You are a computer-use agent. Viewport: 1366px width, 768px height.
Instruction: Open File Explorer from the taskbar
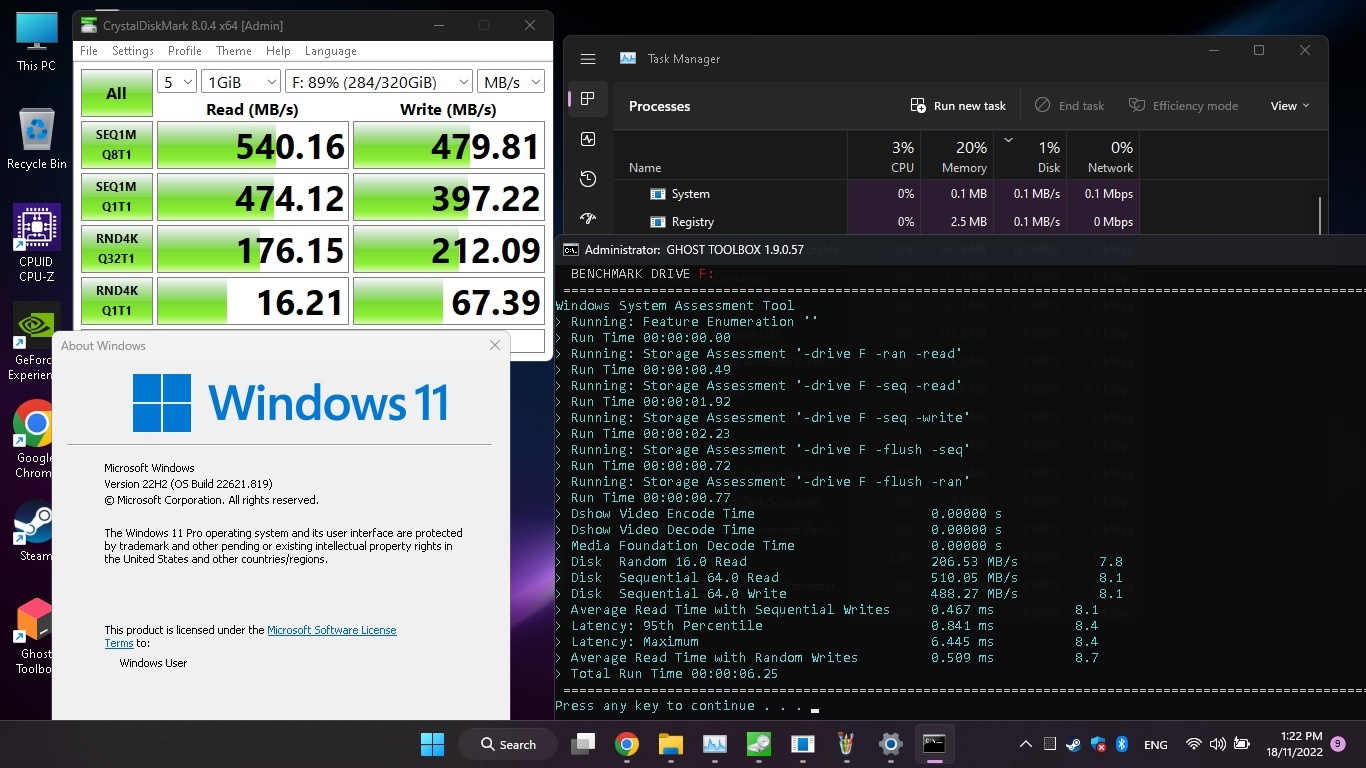pos(670,744)
